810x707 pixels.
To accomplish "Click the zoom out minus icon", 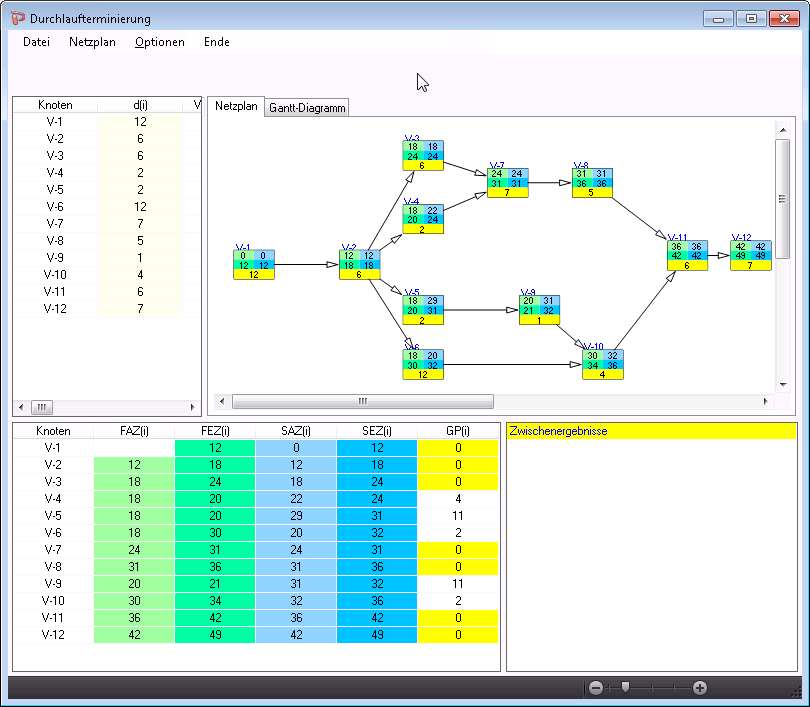I will (596, 688).
